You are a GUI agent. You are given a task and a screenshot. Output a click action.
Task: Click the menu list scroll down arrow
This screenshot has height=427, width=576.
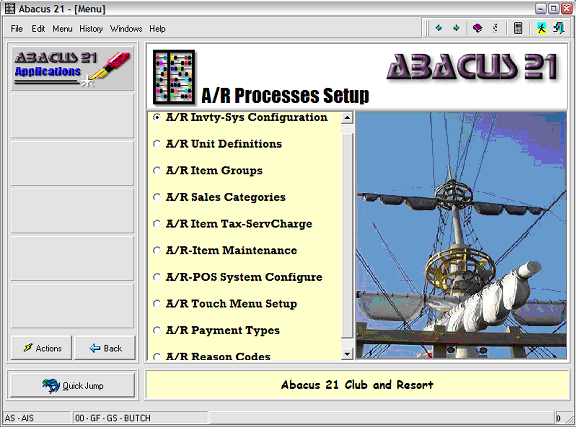[347, 354]
